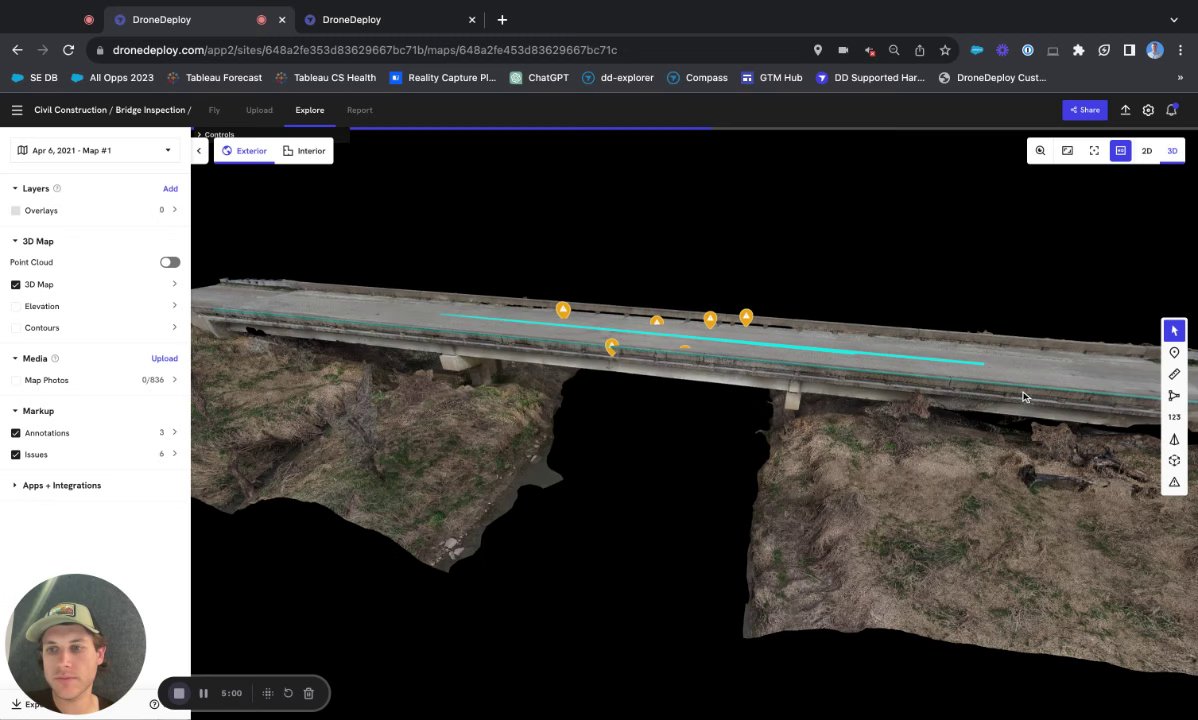Stop the screen recording
The image size is (1198, 720).
pyautogui.click(x=179, y=693)
